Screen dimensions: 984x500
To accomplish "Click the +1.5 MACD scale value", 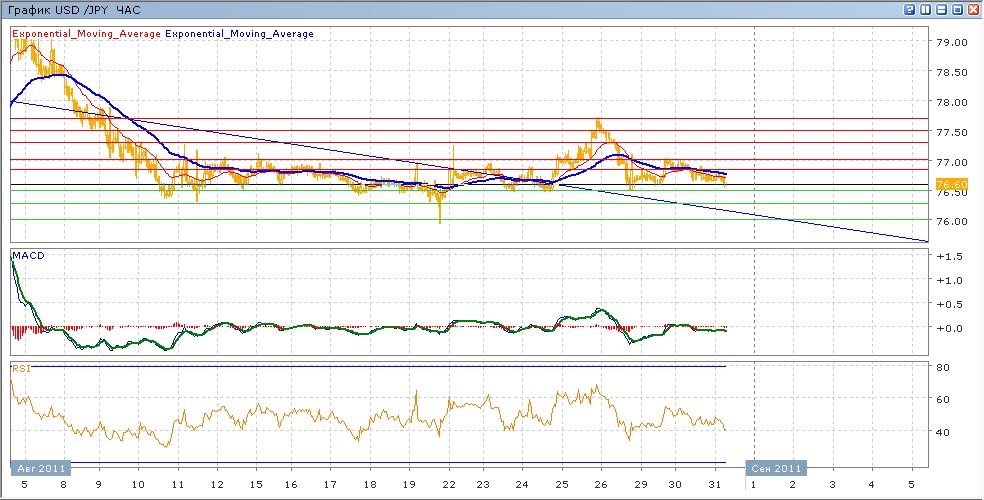I will coord(949,257).
